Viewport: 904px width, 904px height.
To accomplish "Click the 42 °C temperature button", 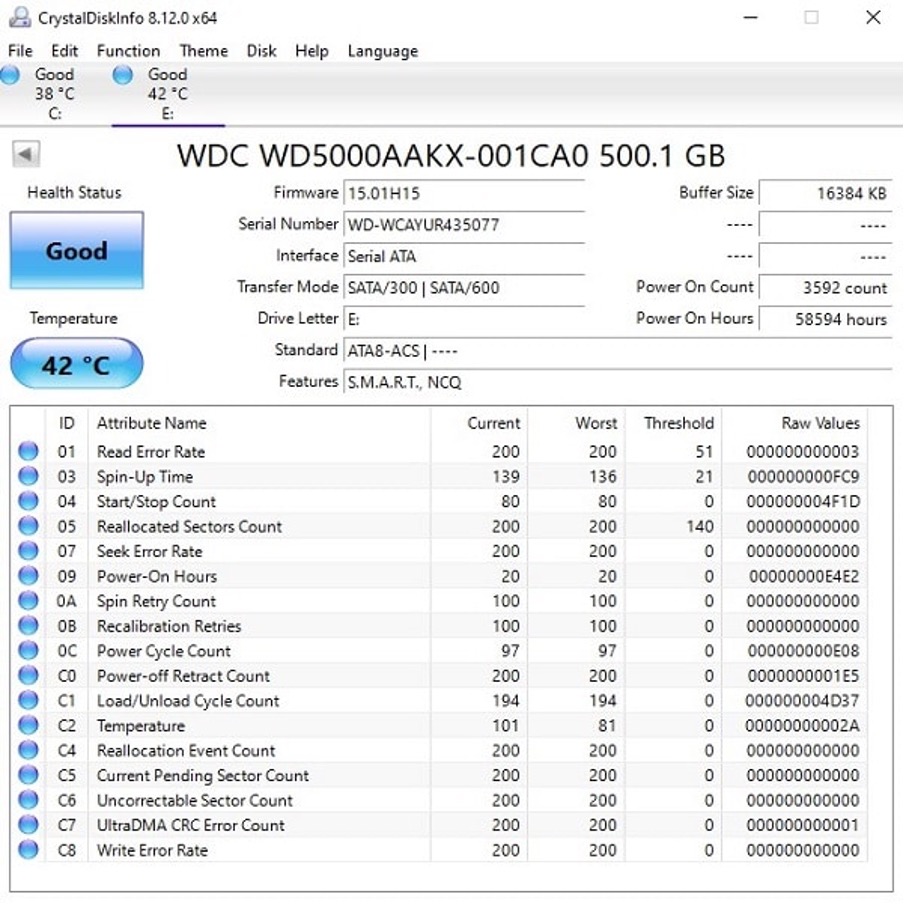I will [x=77, y=364].
